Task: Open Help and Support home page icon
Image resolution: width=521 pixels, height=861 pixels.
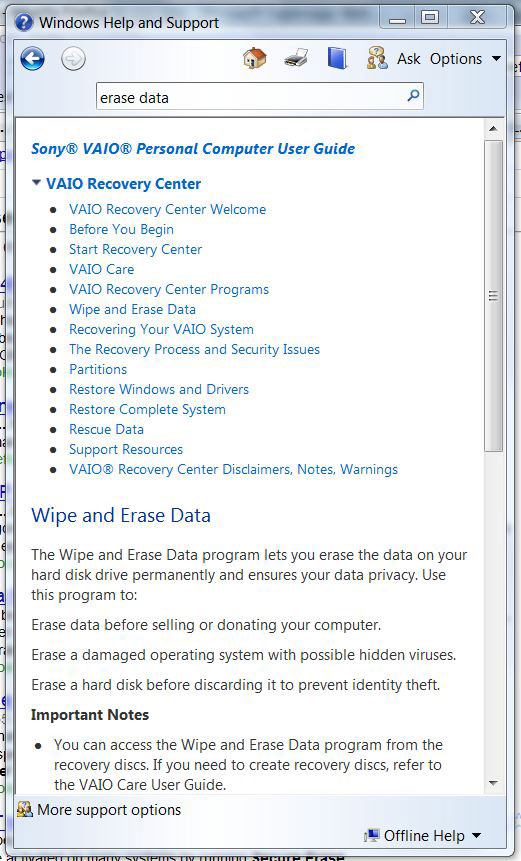Action: (255, 58)
